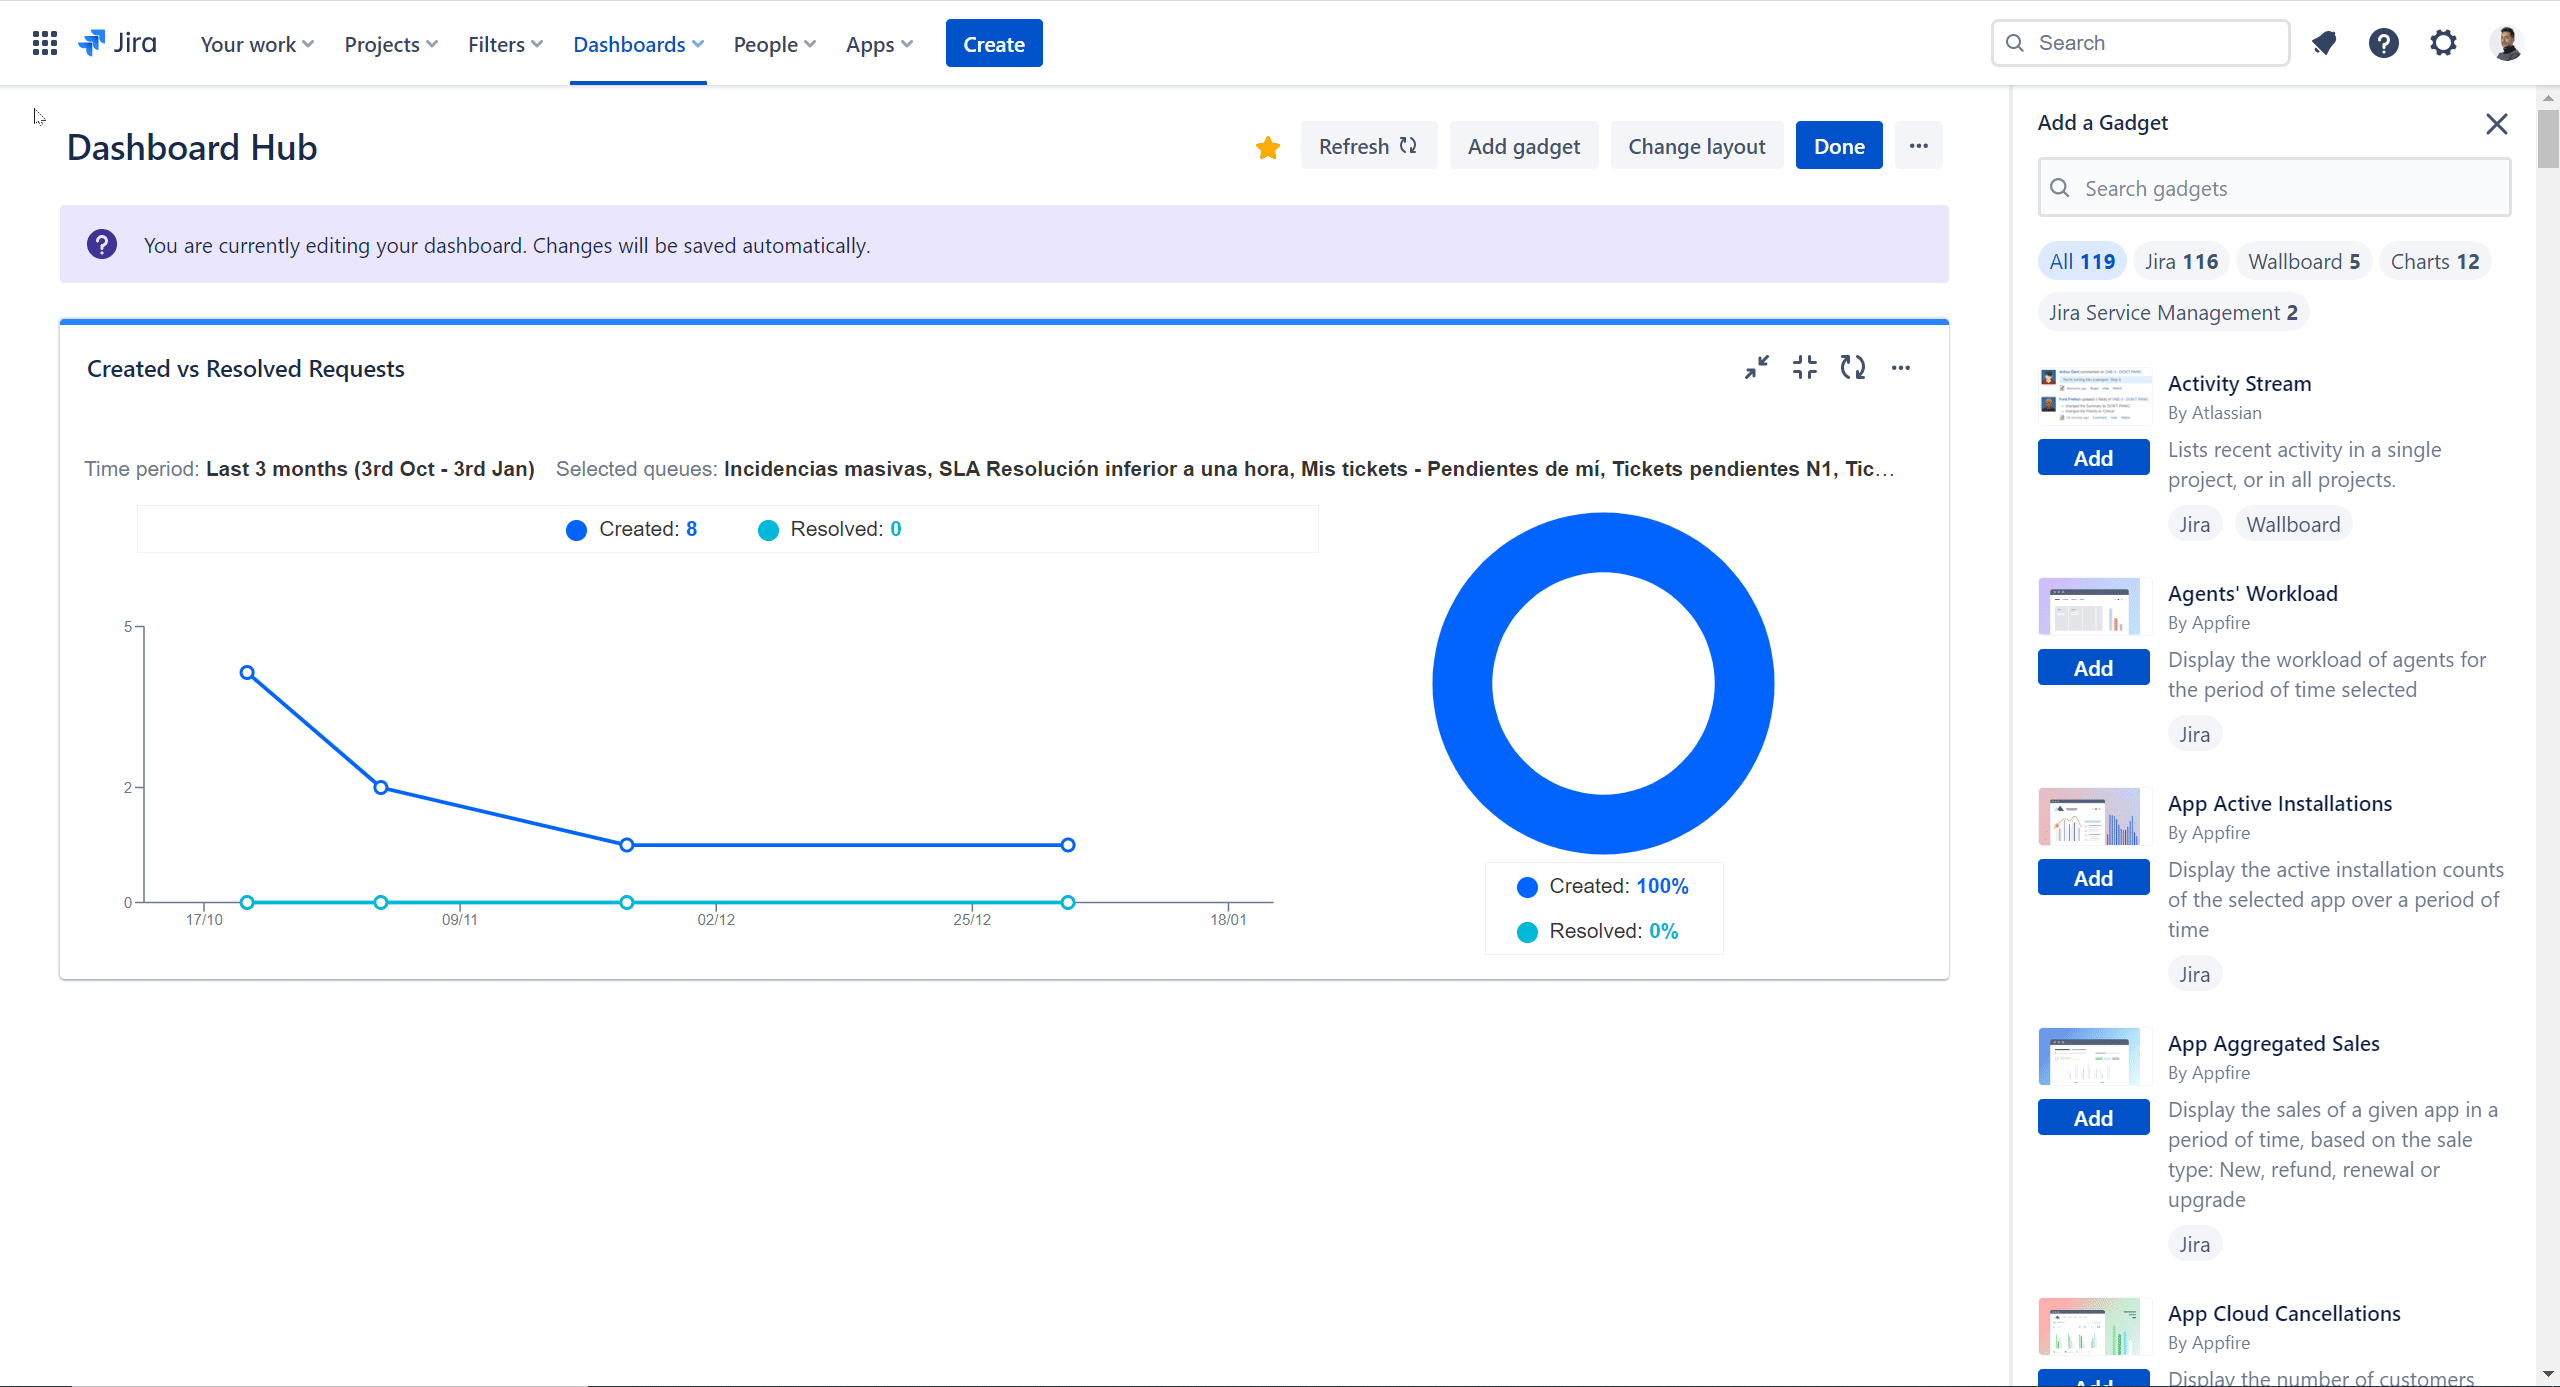
Task: Click the Search gadgets input field
Action: (2274, 188)
